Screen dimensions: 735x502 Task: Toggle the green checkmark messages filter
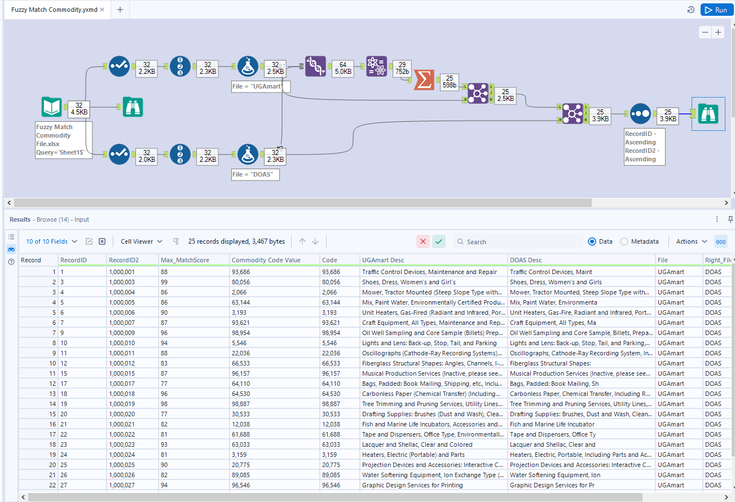439,241
